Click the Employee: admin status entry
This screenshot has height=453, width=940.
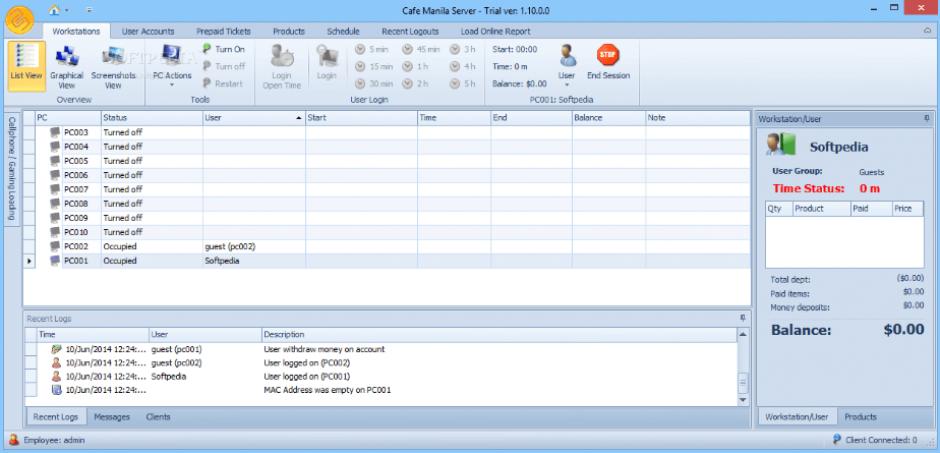point(47,440)
